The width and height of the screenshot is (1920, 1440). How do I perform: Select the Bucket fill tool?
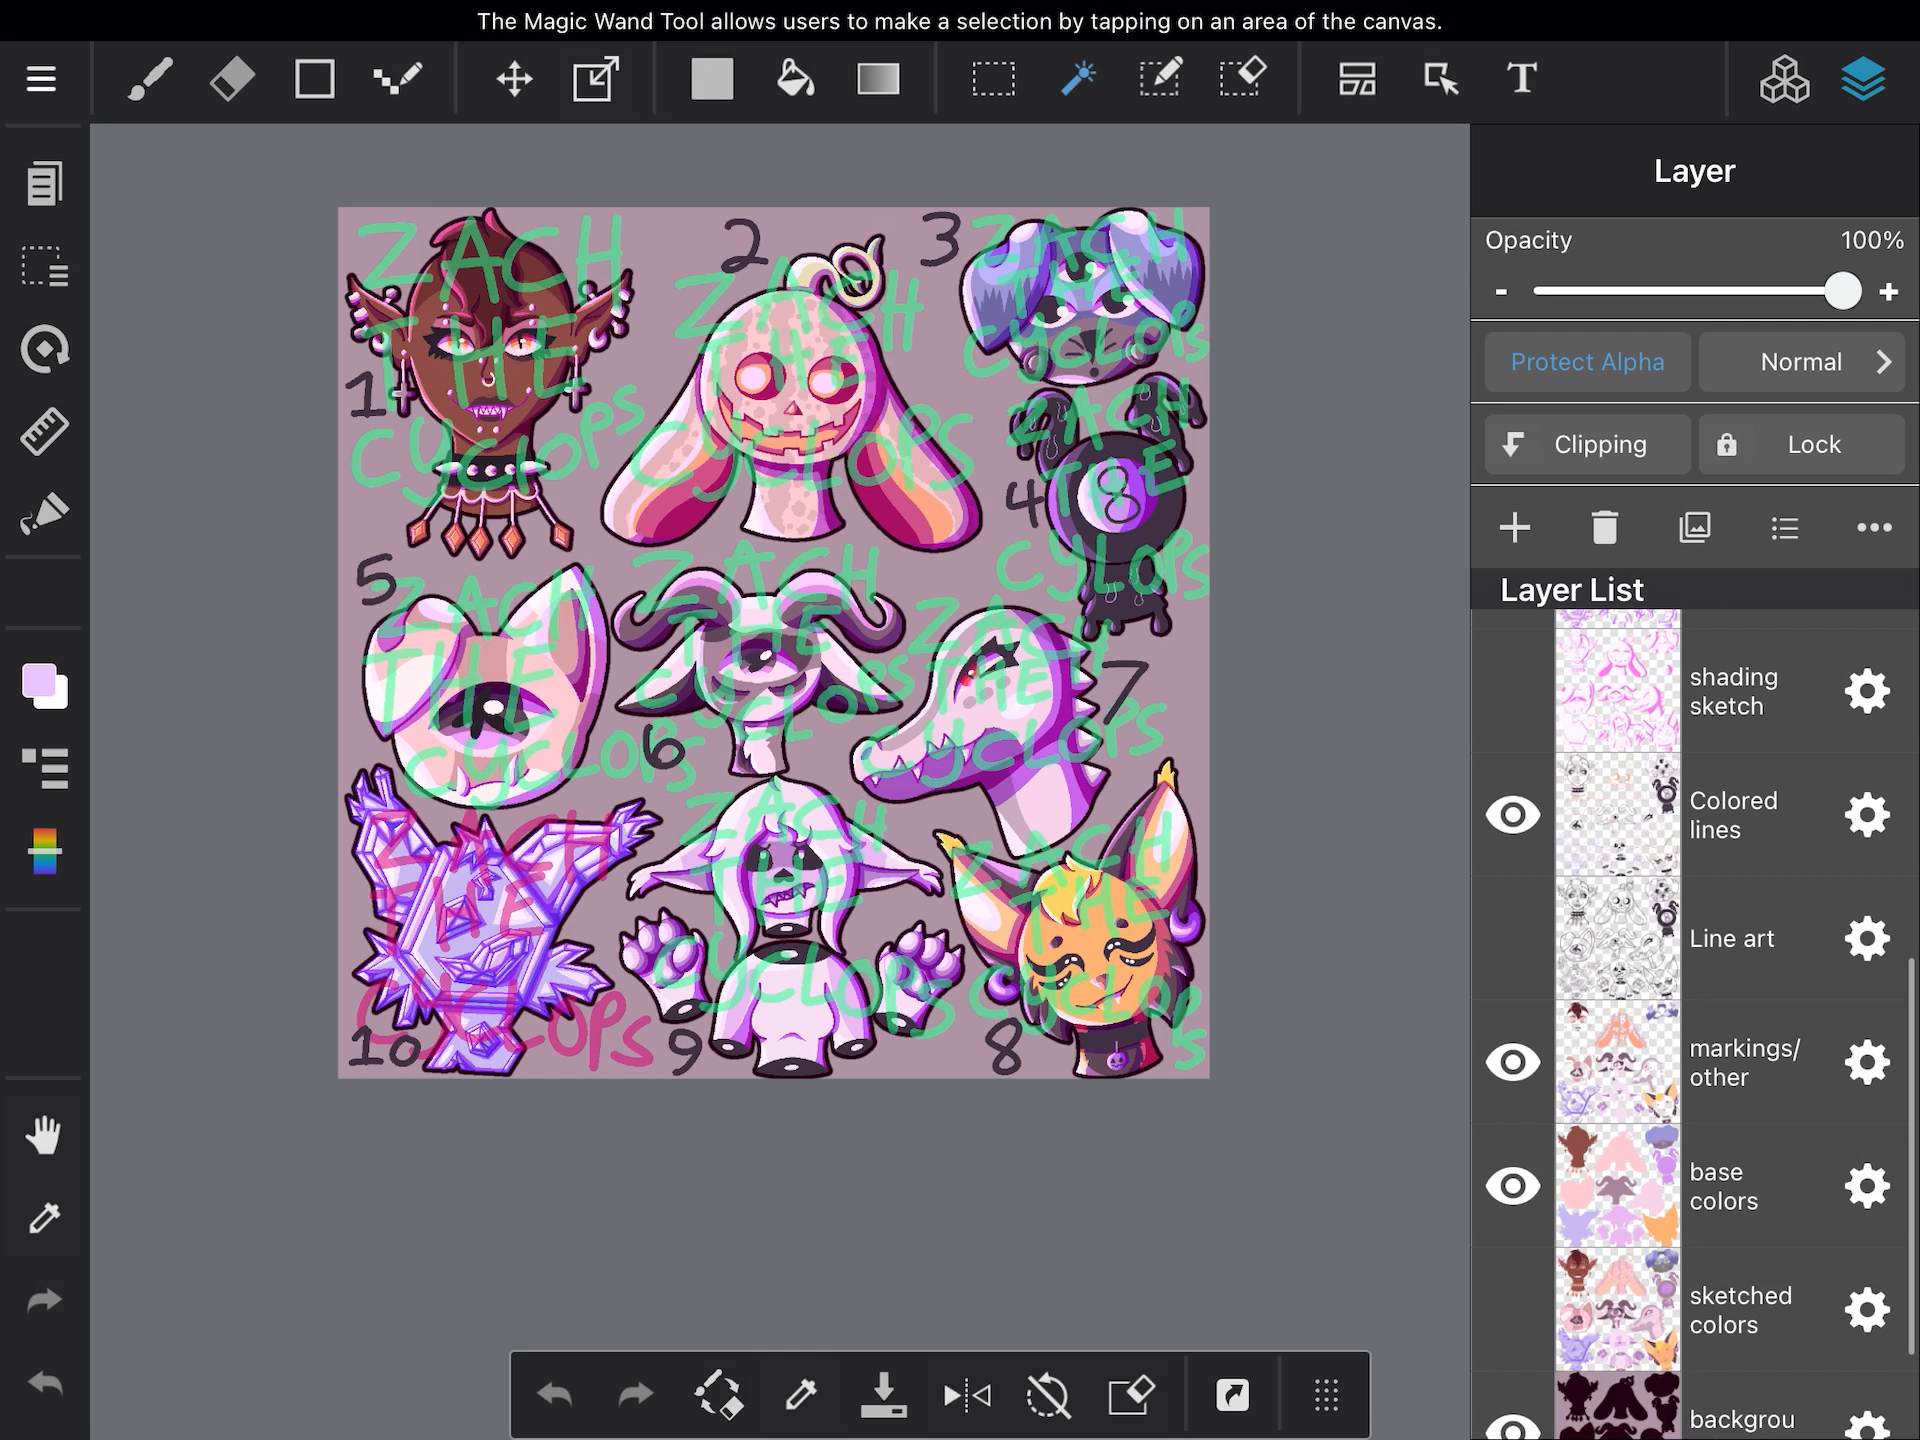click(795, 79)
